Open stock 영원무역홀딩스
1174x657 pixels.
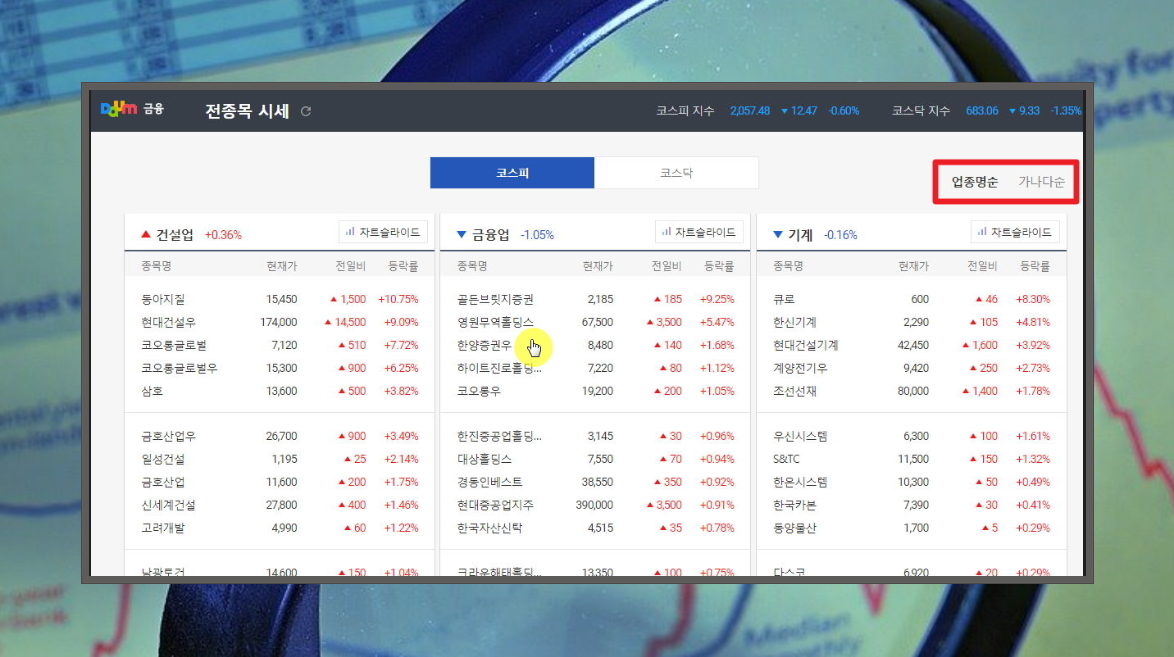[495, 322]
